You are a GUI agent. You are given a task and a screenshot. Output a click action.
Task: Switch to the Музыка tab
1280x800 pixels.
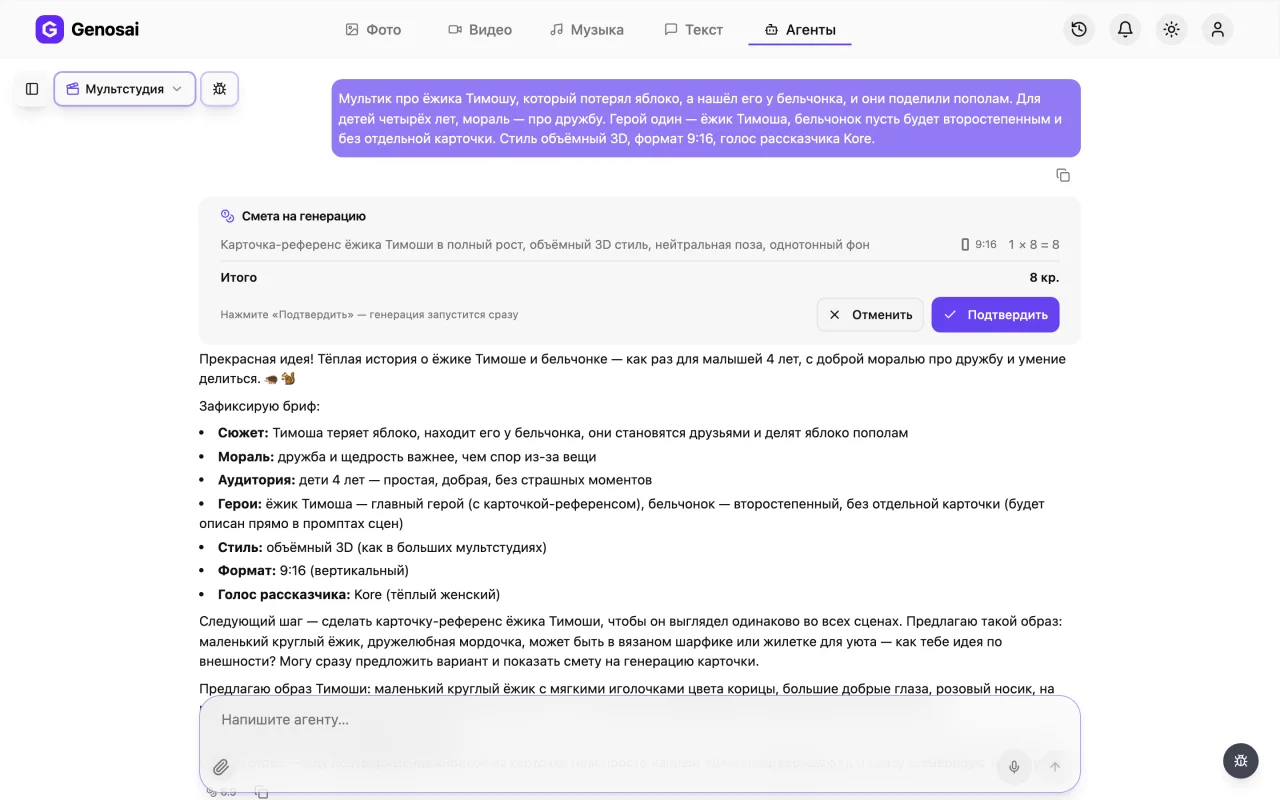coord(587,30)
